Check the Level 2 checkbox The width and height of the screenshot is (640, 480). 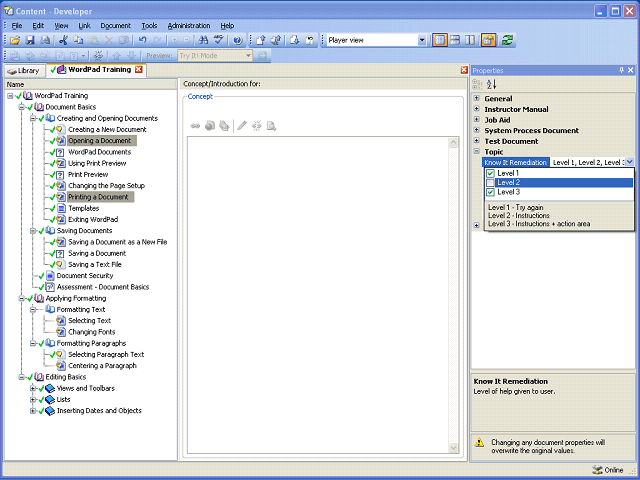click(x=490, y=183)
